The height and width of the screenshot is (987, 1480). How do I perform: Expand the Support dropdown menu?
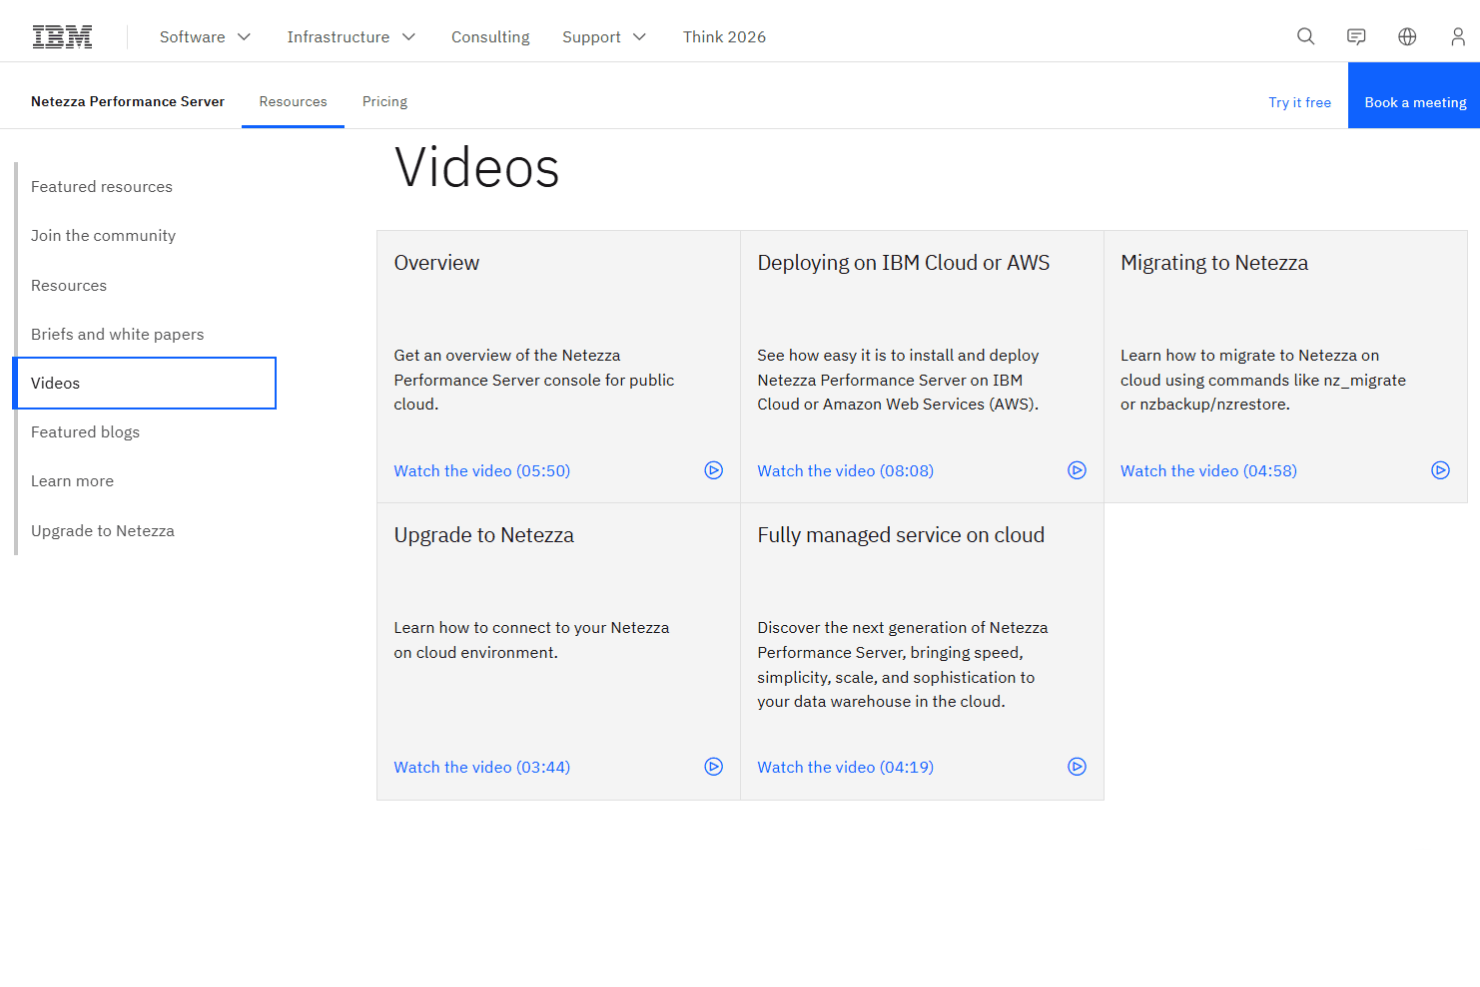point(604,37)
